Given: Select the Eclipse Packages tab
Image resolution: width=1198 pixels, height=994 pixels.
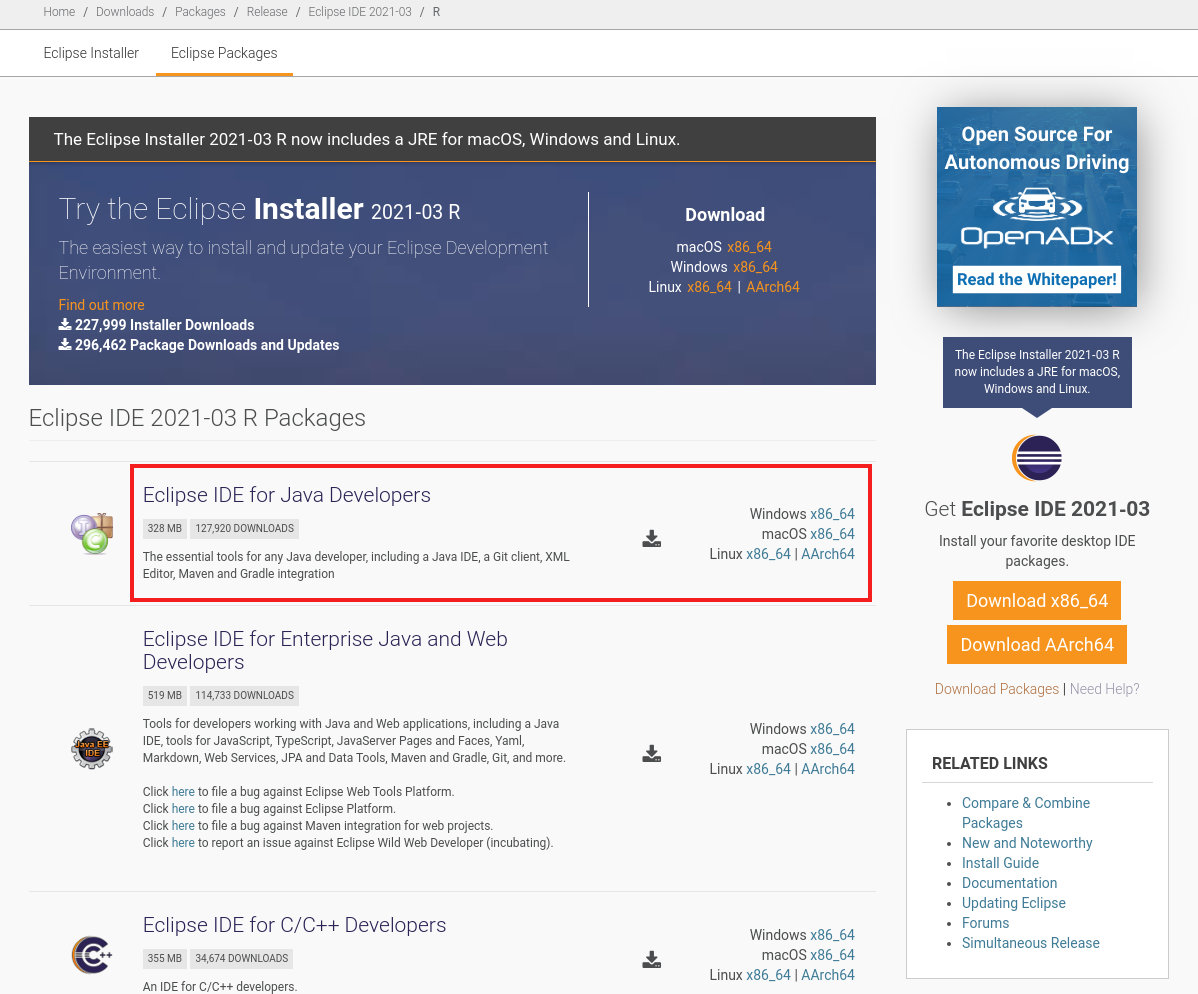Looking at the screenshot, I should [x=224, y=53].
